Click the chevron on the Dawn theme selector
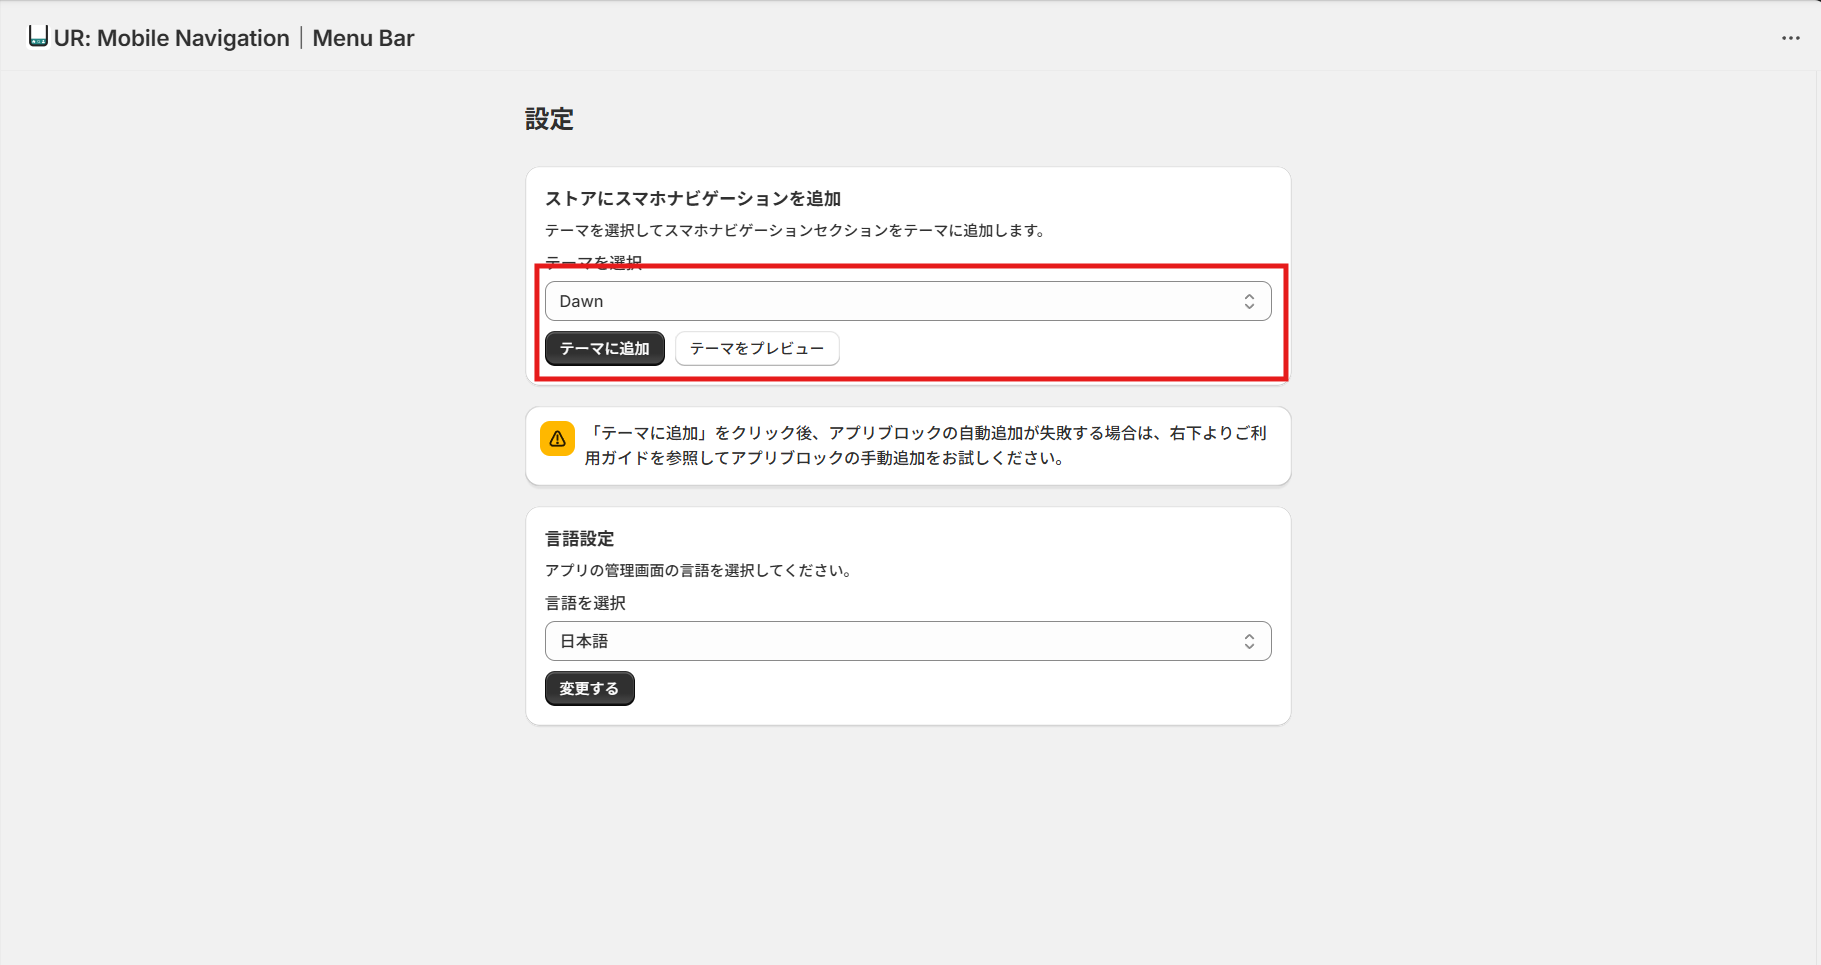 [x=1249, y=300]
